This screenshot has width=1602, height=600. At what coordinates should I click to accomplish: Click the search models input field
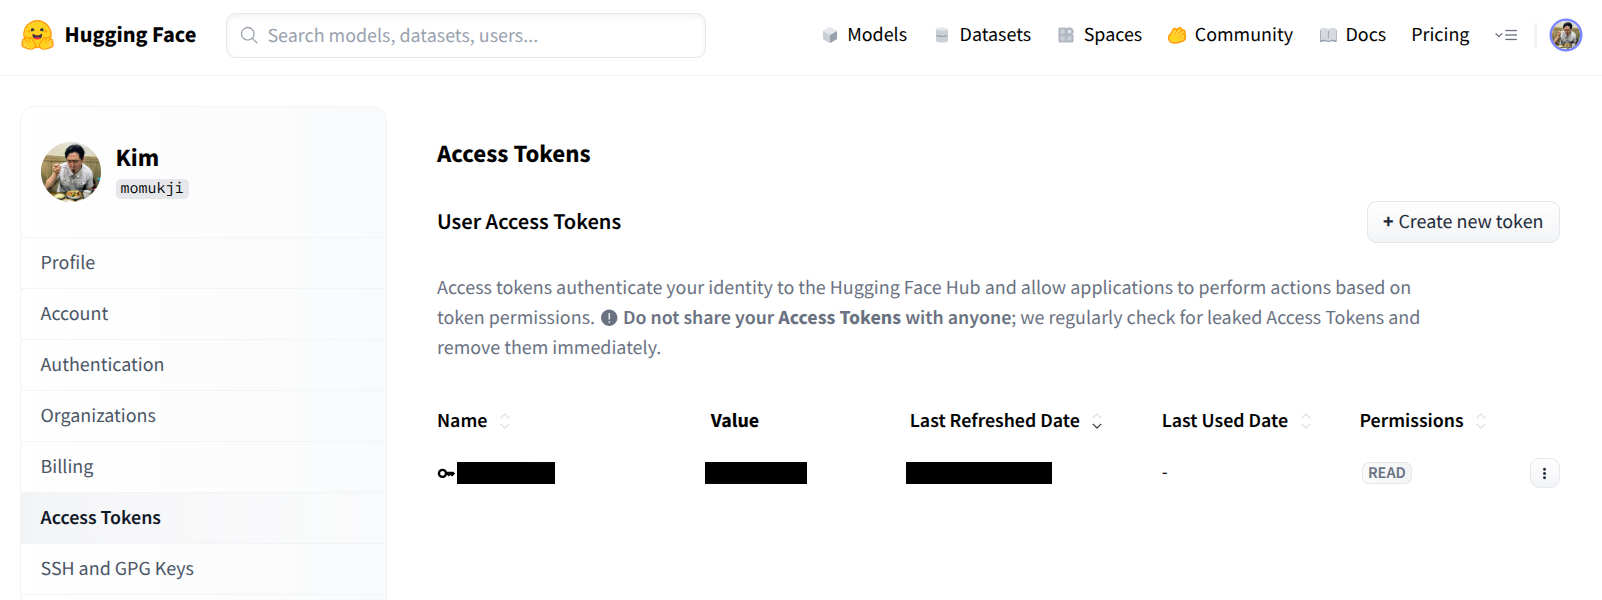[x=480, y=36]
